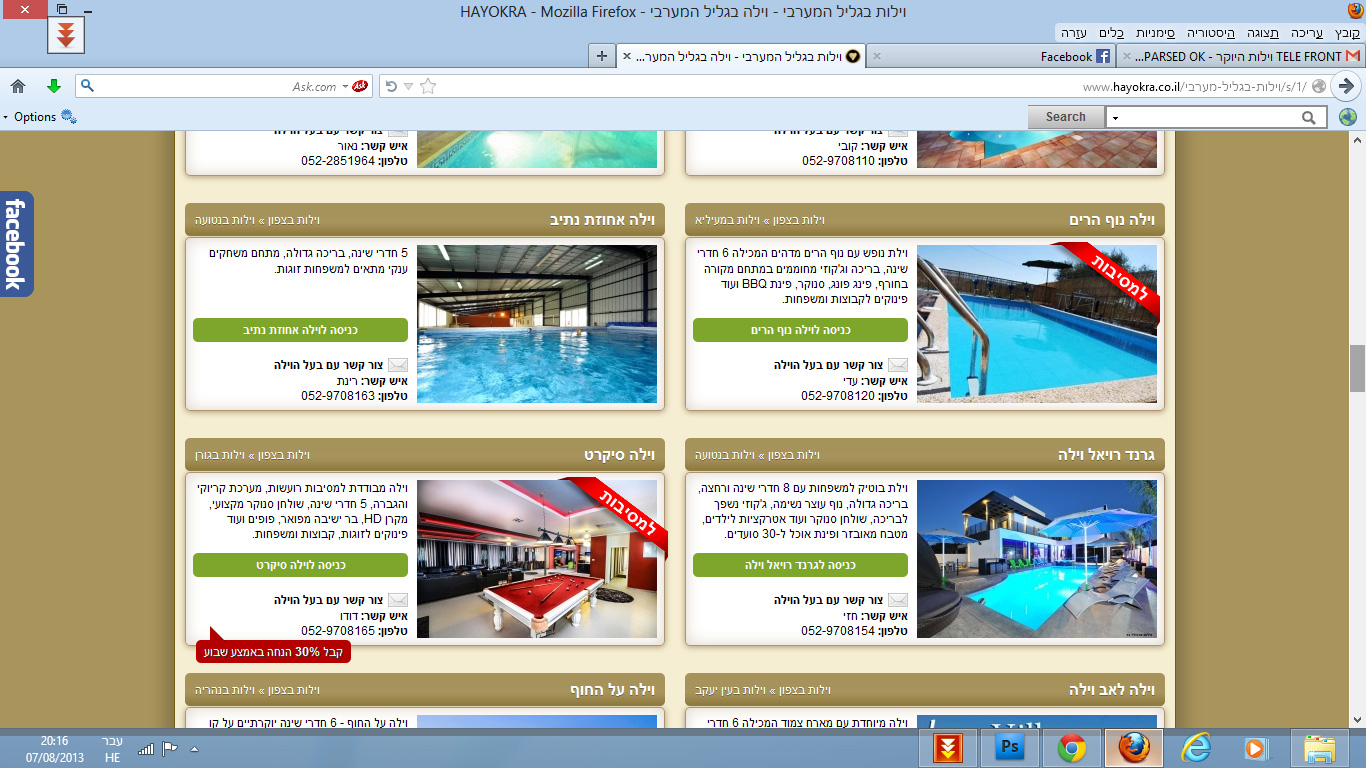This screenshot has width=1366, height=768.
Task: Click the envelope icon in וילה אחוזת נתיב card
Action: (x=398, y=365)
